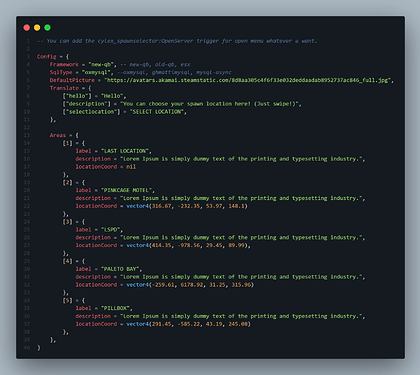Click the comment on the first line
This screenshot has width=420, height=375.
click(177, 41)
